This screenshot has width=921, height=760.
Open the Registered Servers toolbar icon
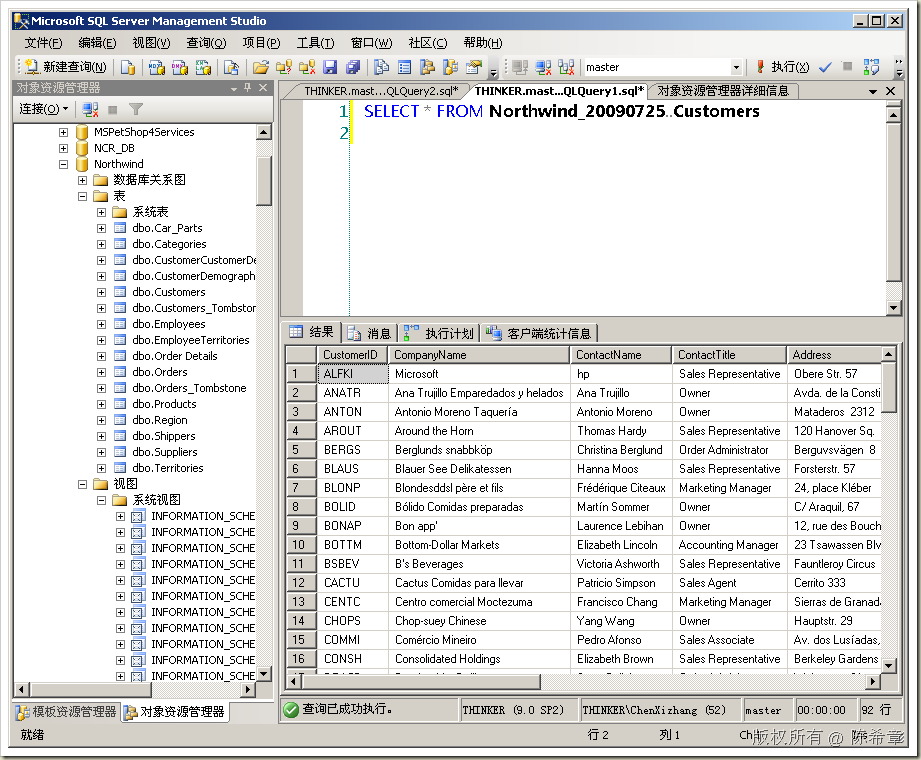pyautogui.click(x=381, y=68)
